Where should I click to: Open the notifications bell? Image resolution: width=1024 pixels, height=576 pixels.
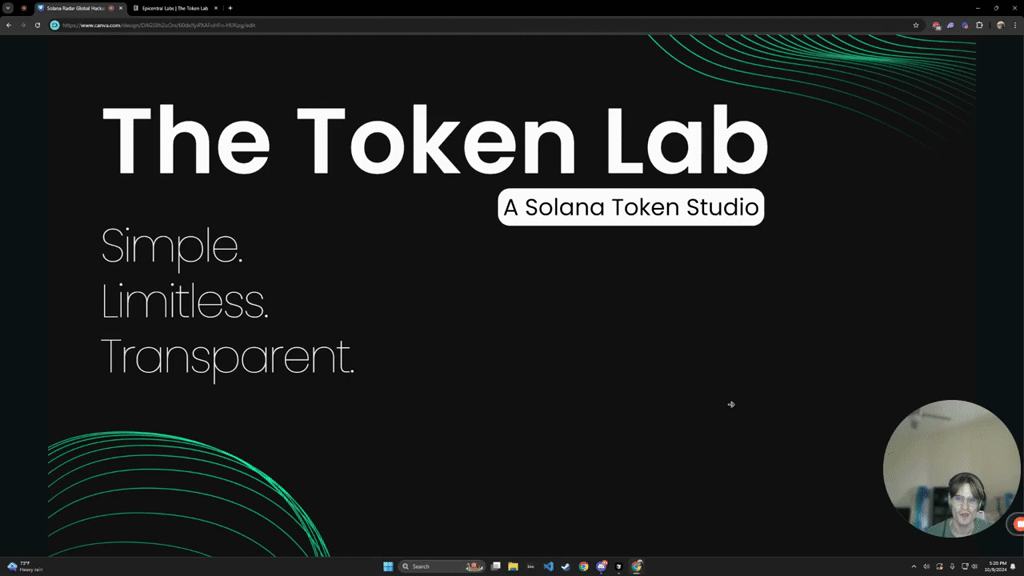click(1014, 566)
